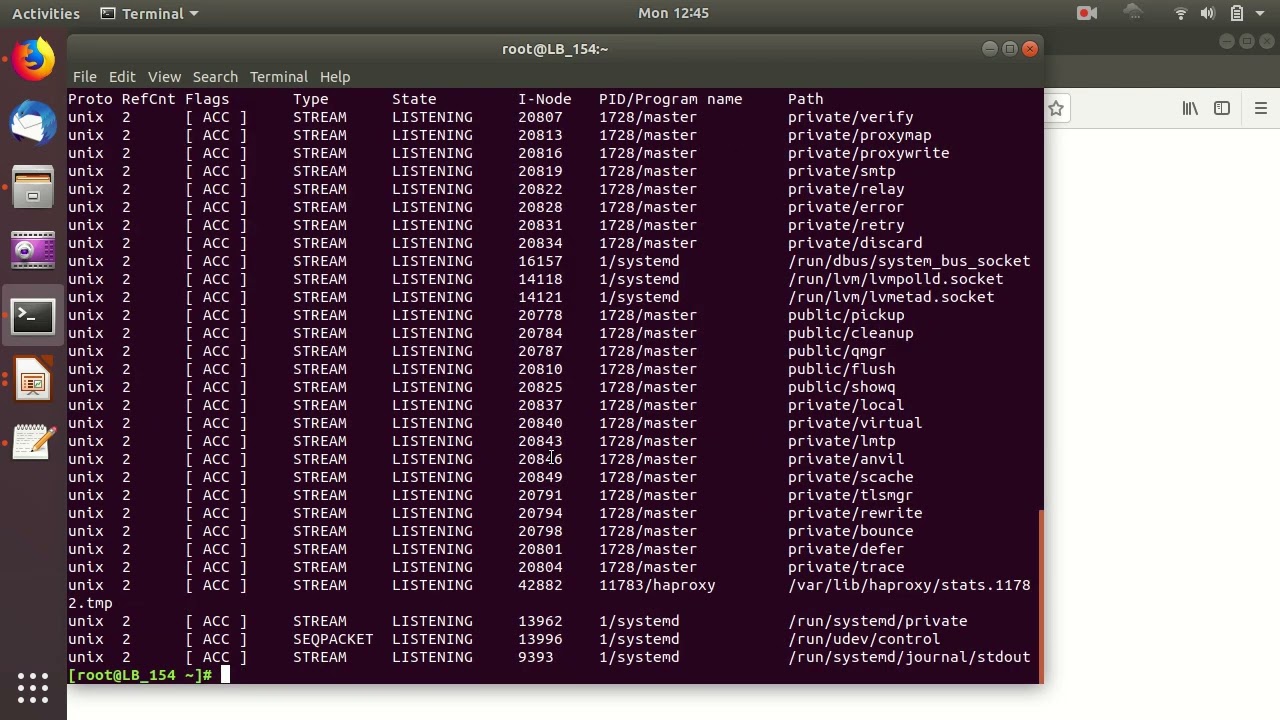Select the I-Node value '16157'

[x=540, y=261]
